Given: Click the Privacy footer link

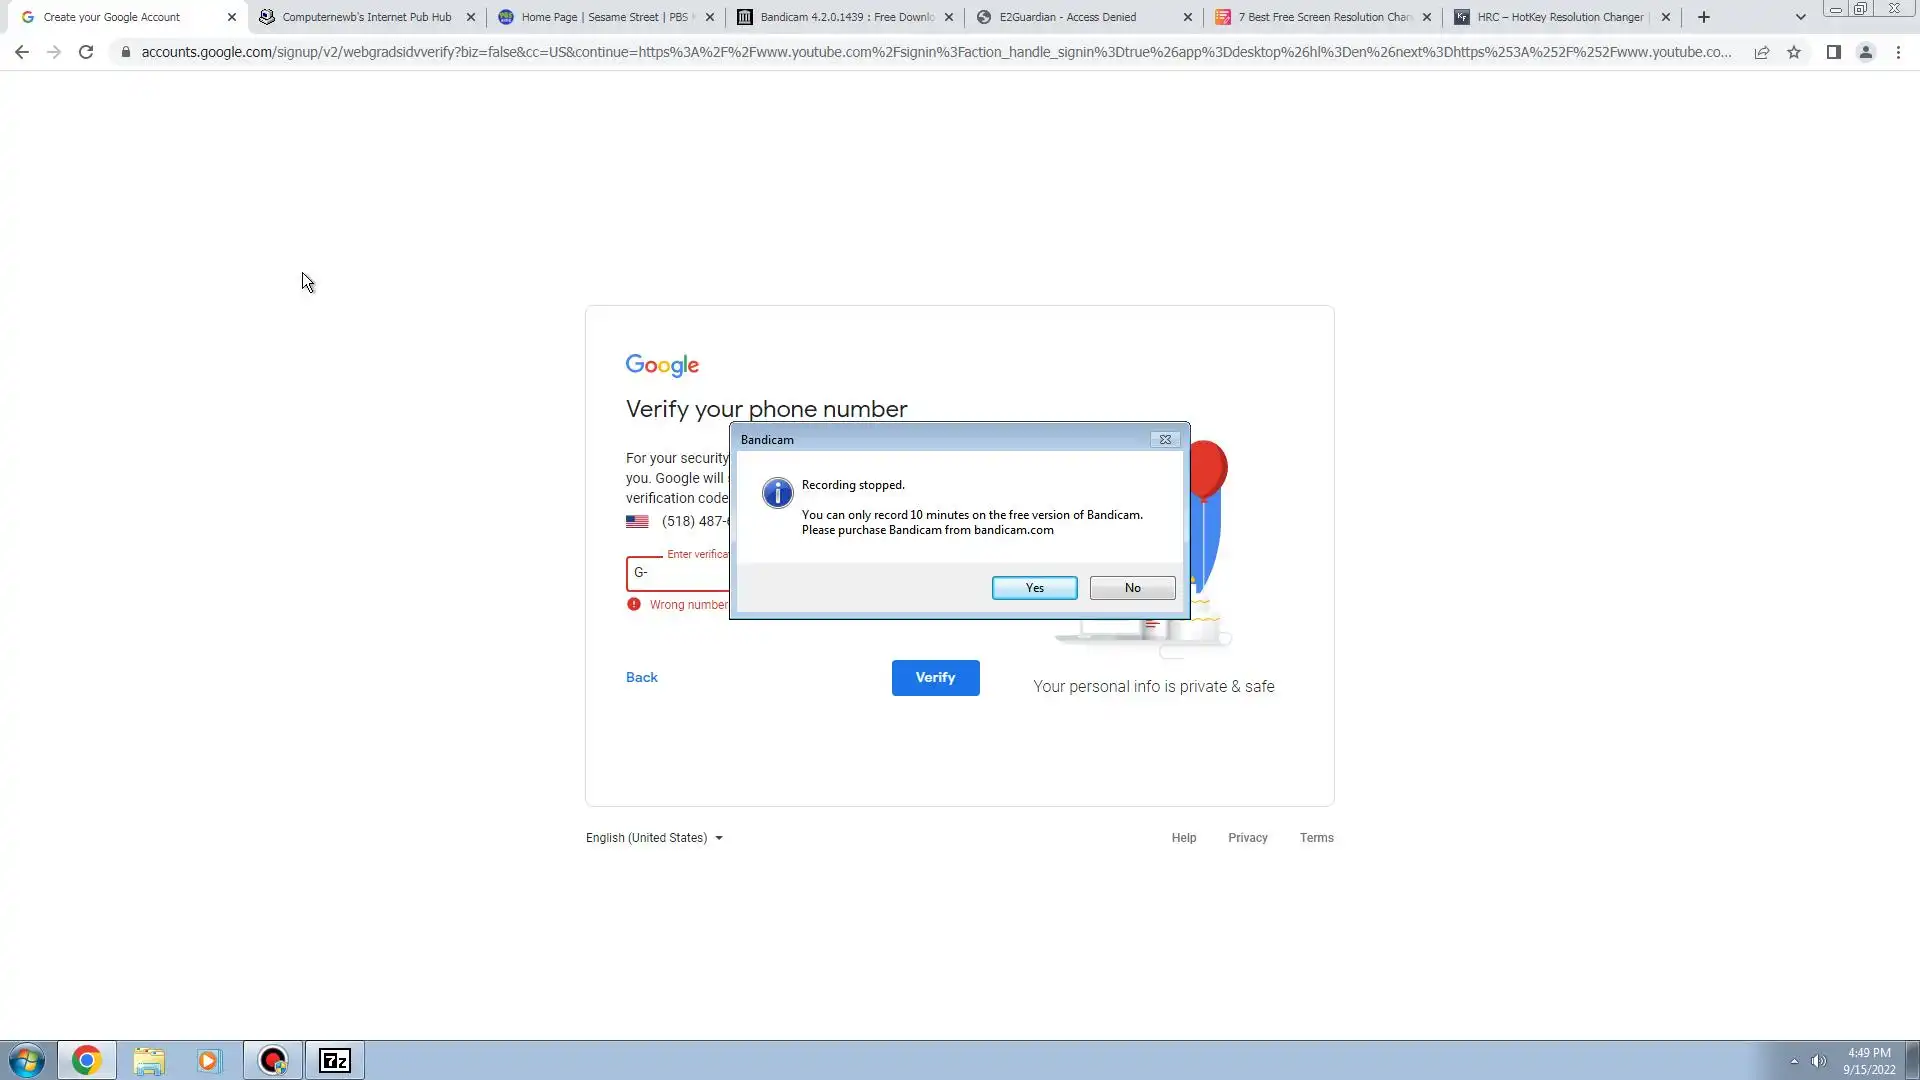Looking at the screenshot, I should coord(1247,838).
